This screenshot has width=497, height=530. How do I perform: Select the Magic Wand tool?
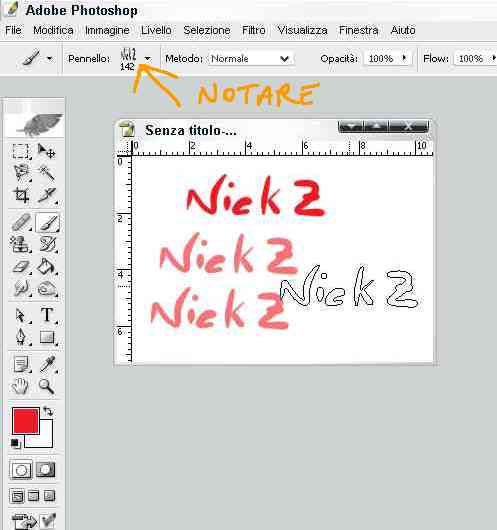pyautogui.click(x=47, y=173)
